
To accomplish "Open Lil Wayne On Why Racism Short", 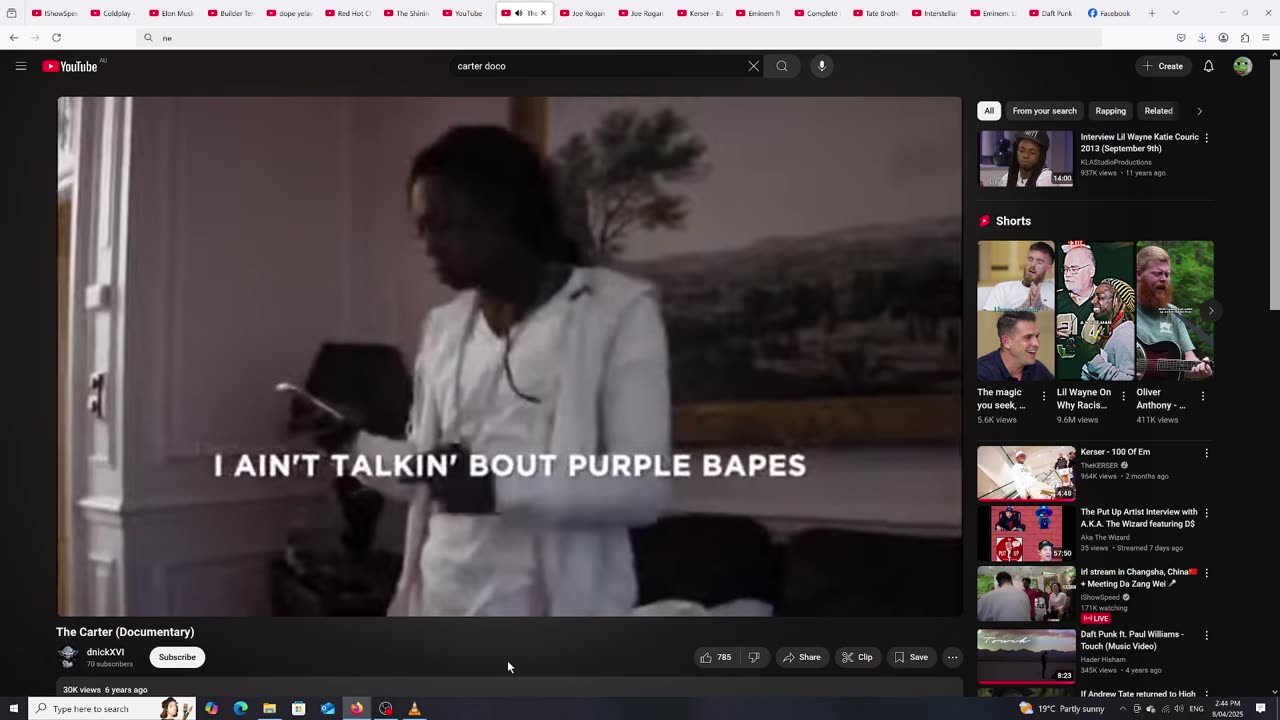I will (1095, 311).
